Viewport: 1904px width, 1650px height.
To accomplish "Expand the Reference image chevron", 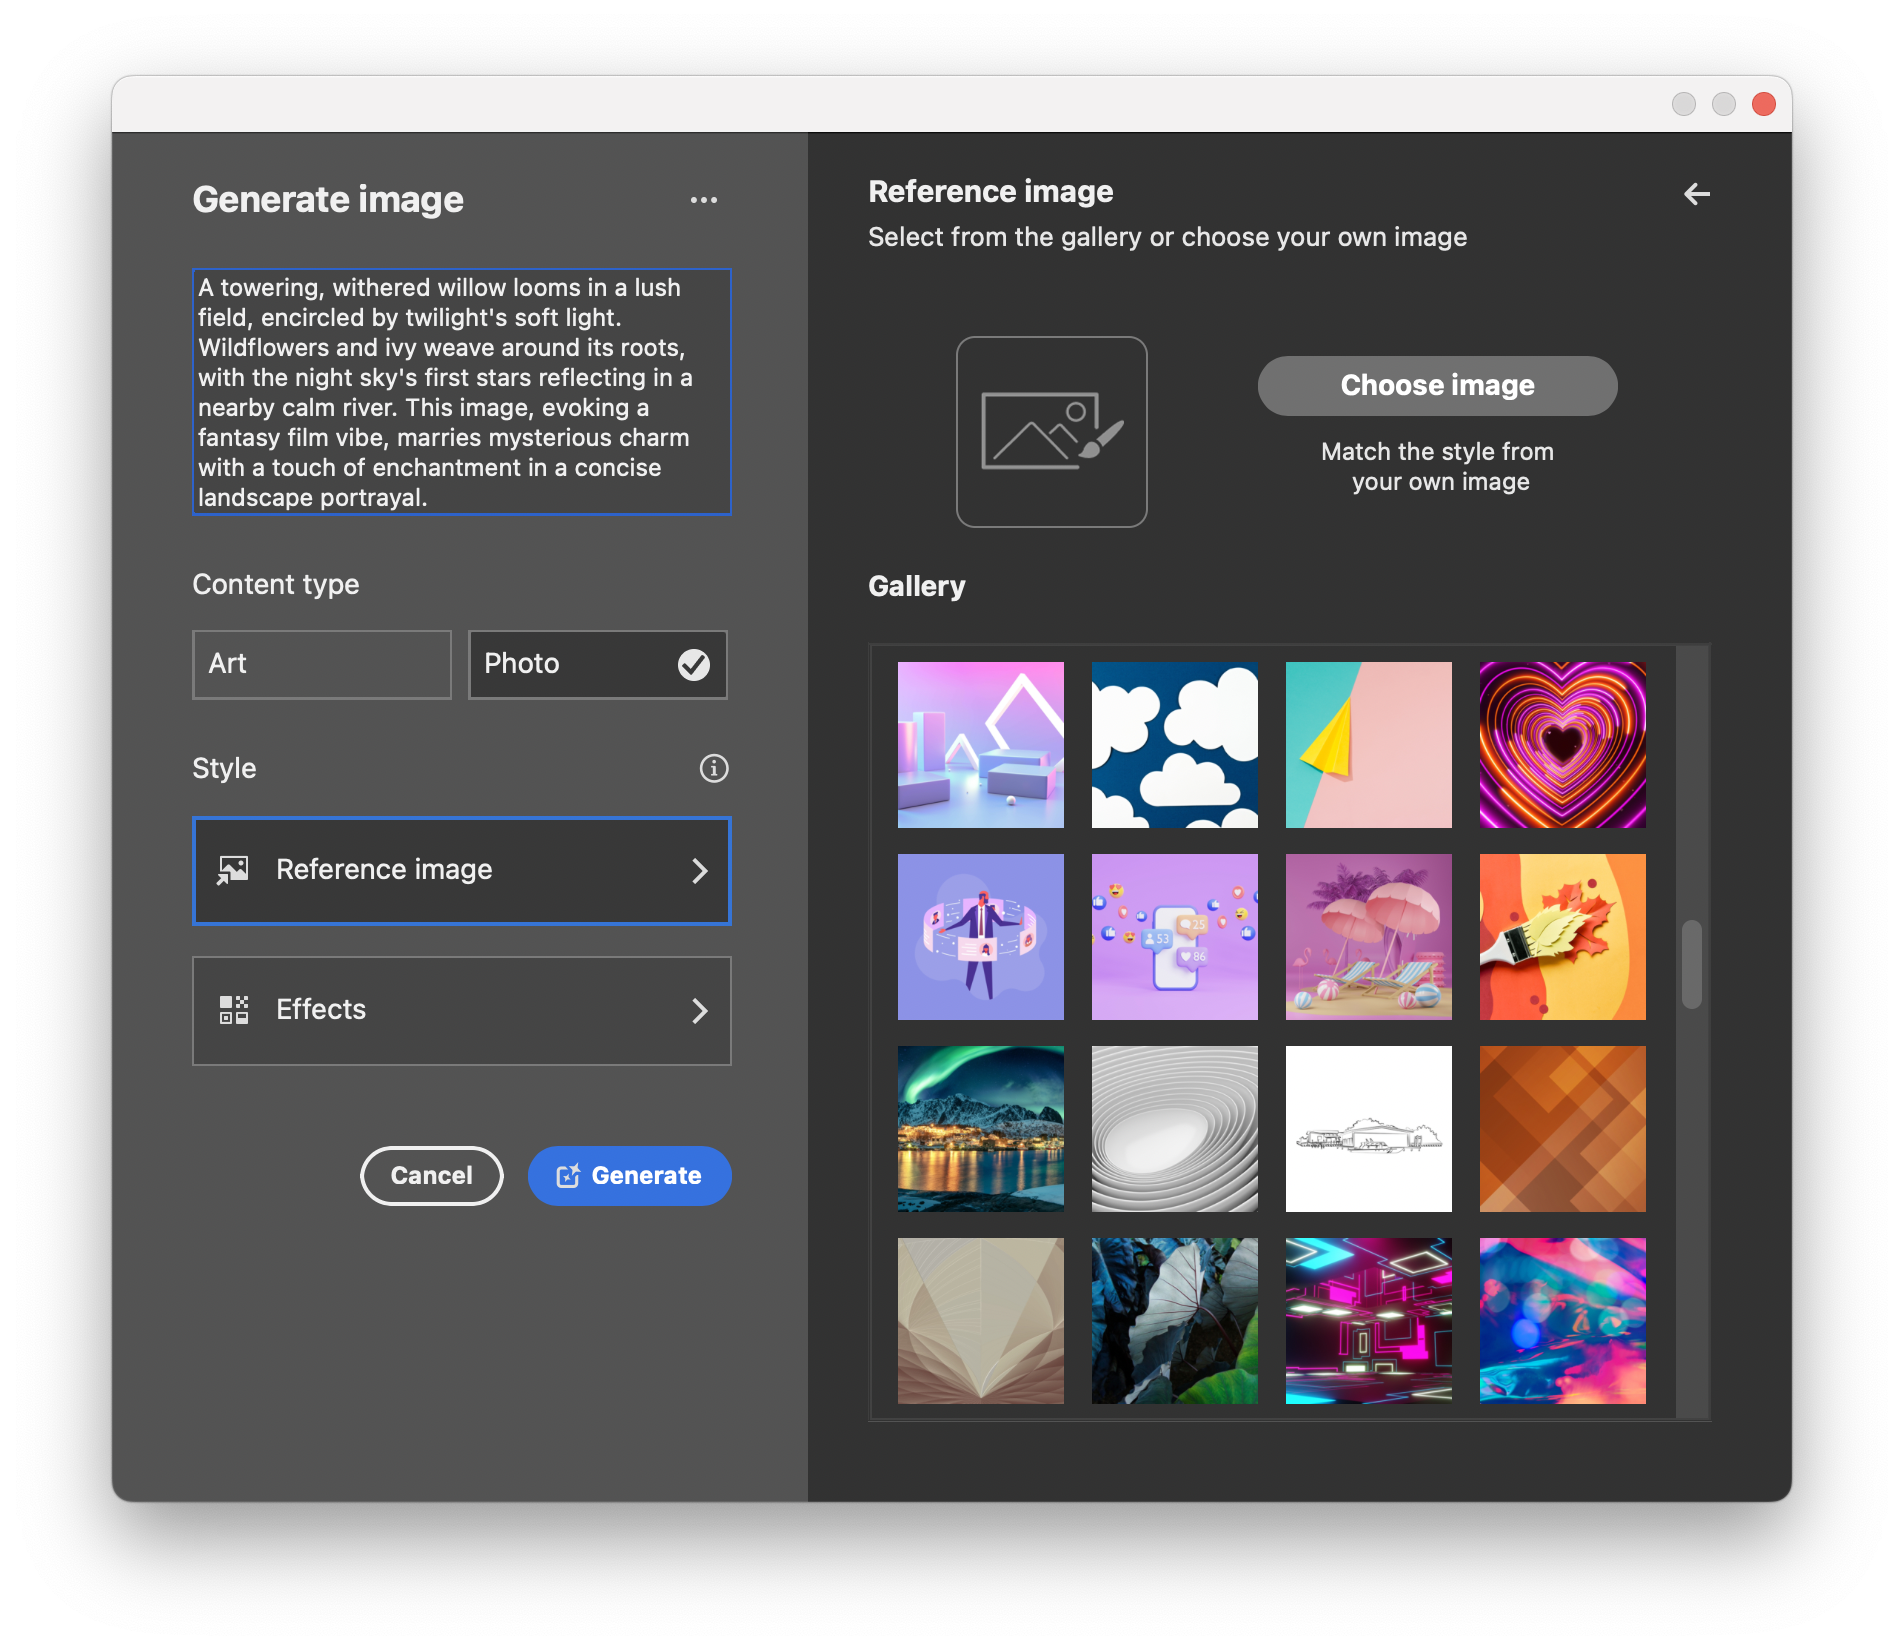I will (700, 871).
